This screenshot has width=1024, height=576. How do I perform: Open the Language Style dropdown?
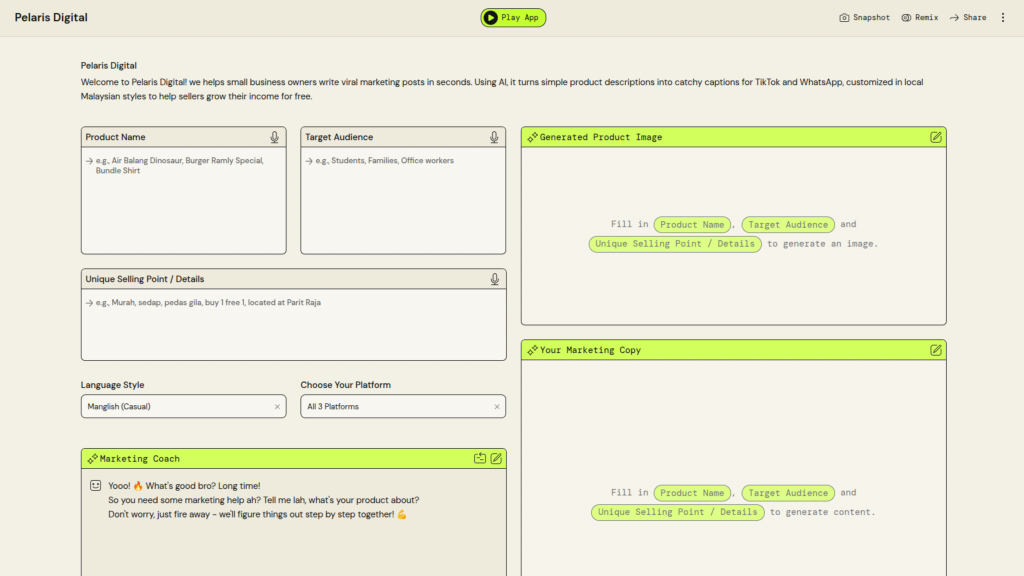pos(175,407)
